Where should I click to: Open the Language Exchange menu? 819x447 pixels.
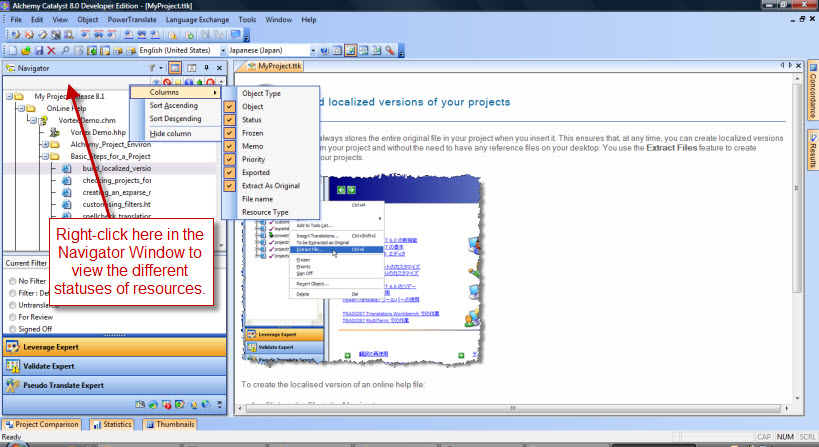[197, 19]
